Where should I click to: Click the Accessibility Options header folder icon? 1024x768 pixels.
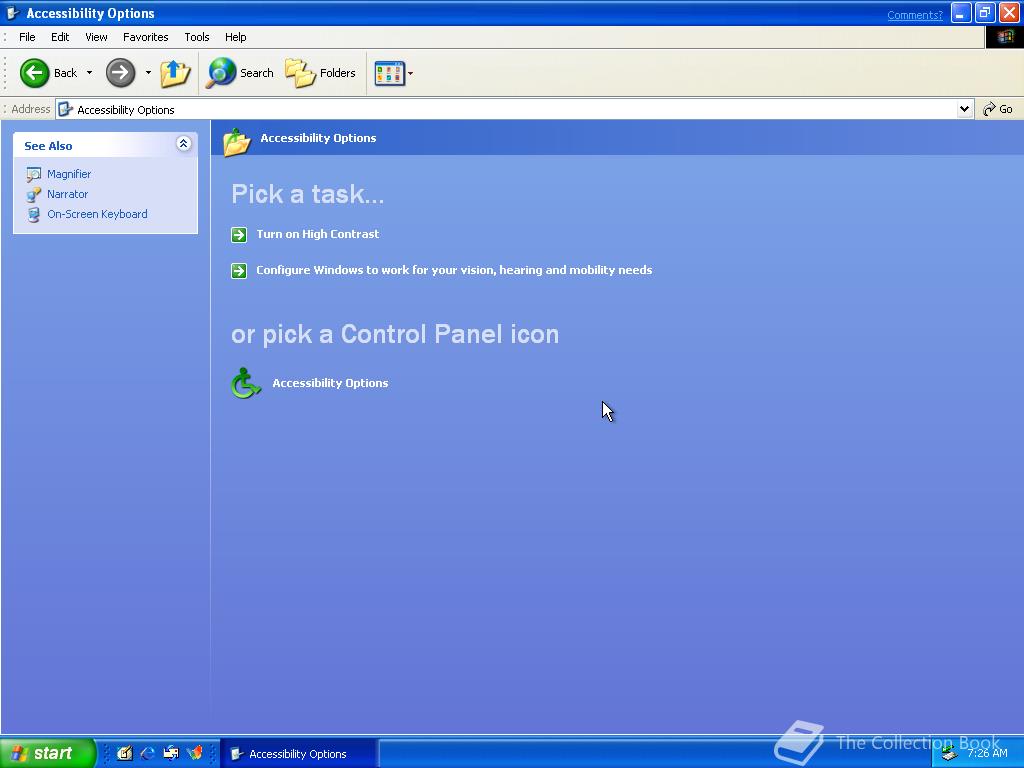tap(236, 141)
